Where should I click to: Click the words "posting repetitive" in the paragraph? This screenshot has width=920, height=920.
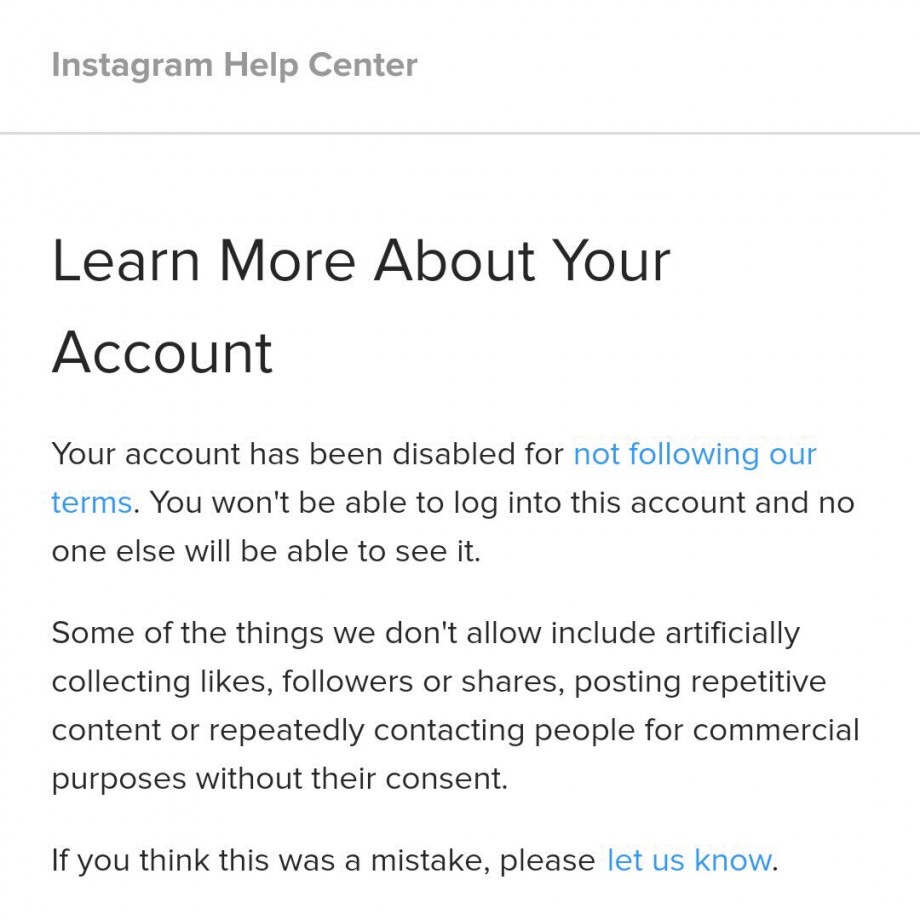coord(700,682)
